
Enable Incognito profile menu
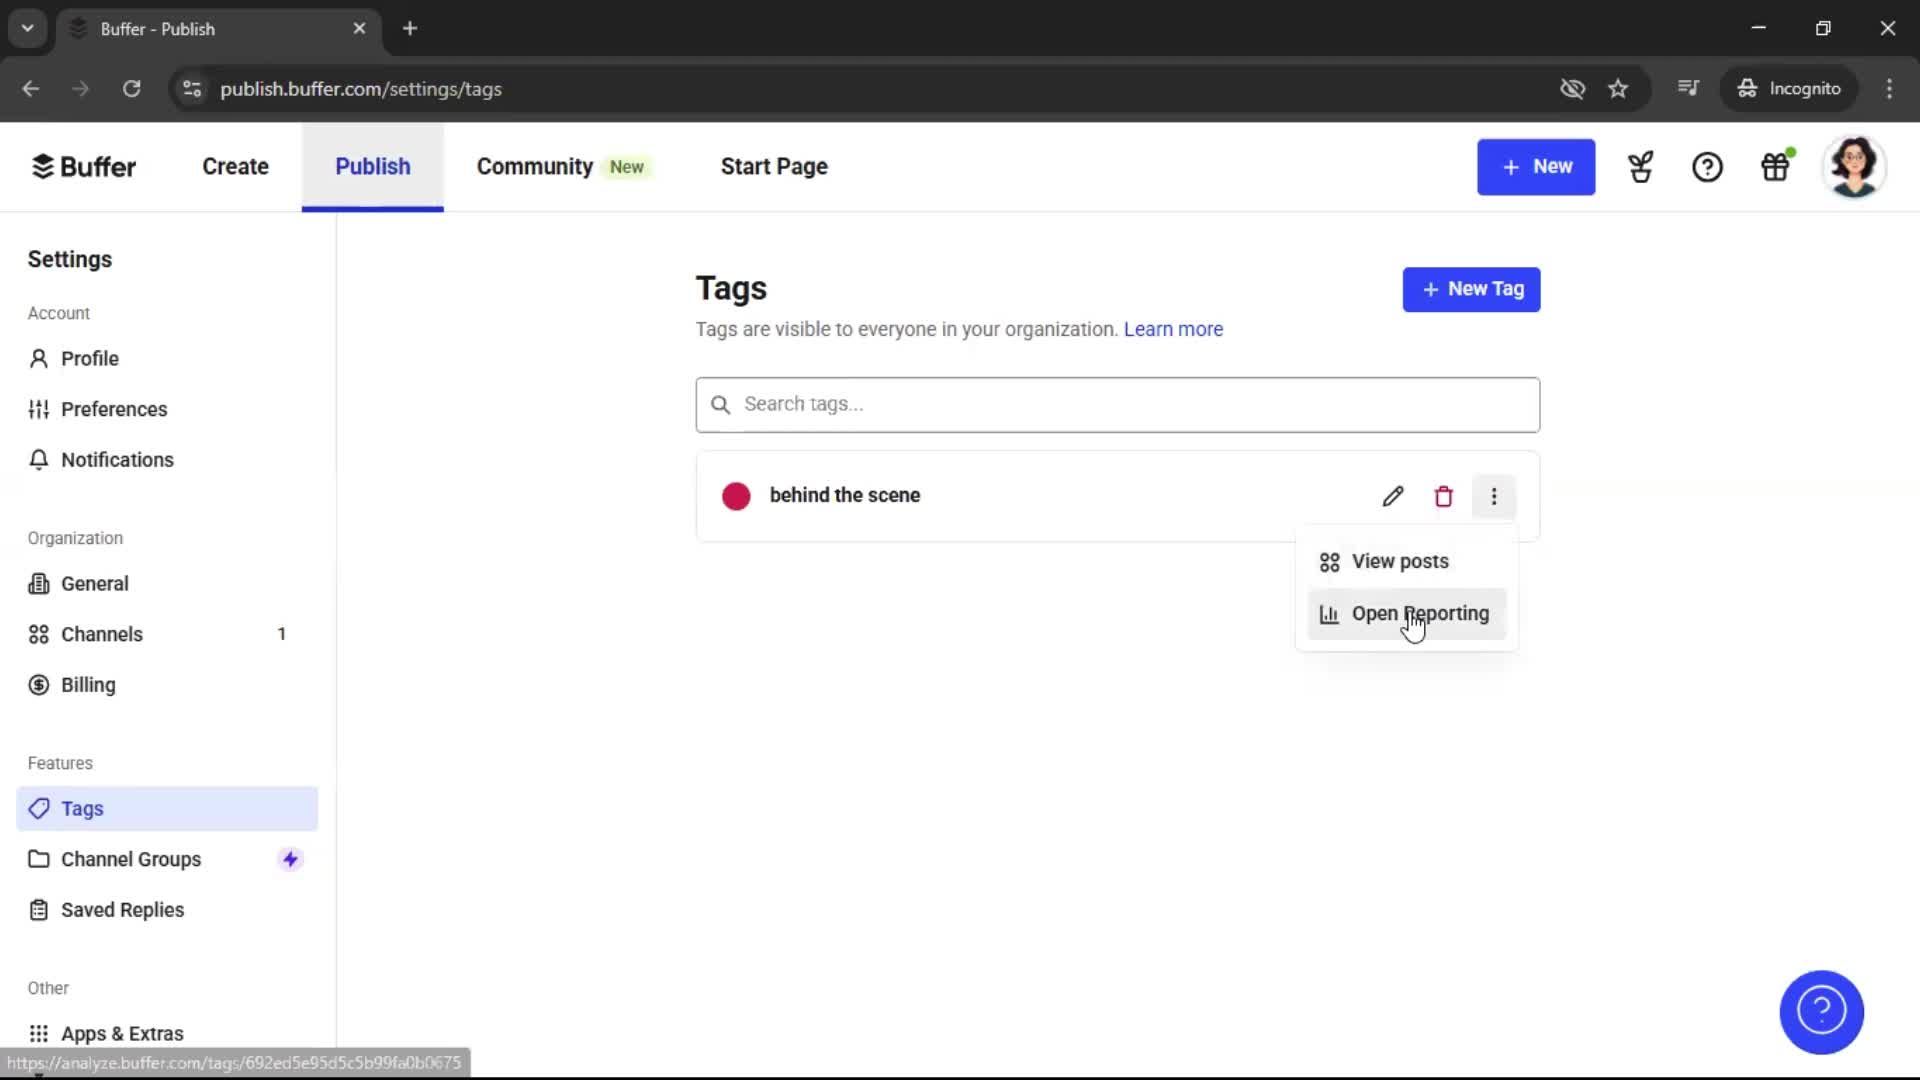click(1789, 88)
